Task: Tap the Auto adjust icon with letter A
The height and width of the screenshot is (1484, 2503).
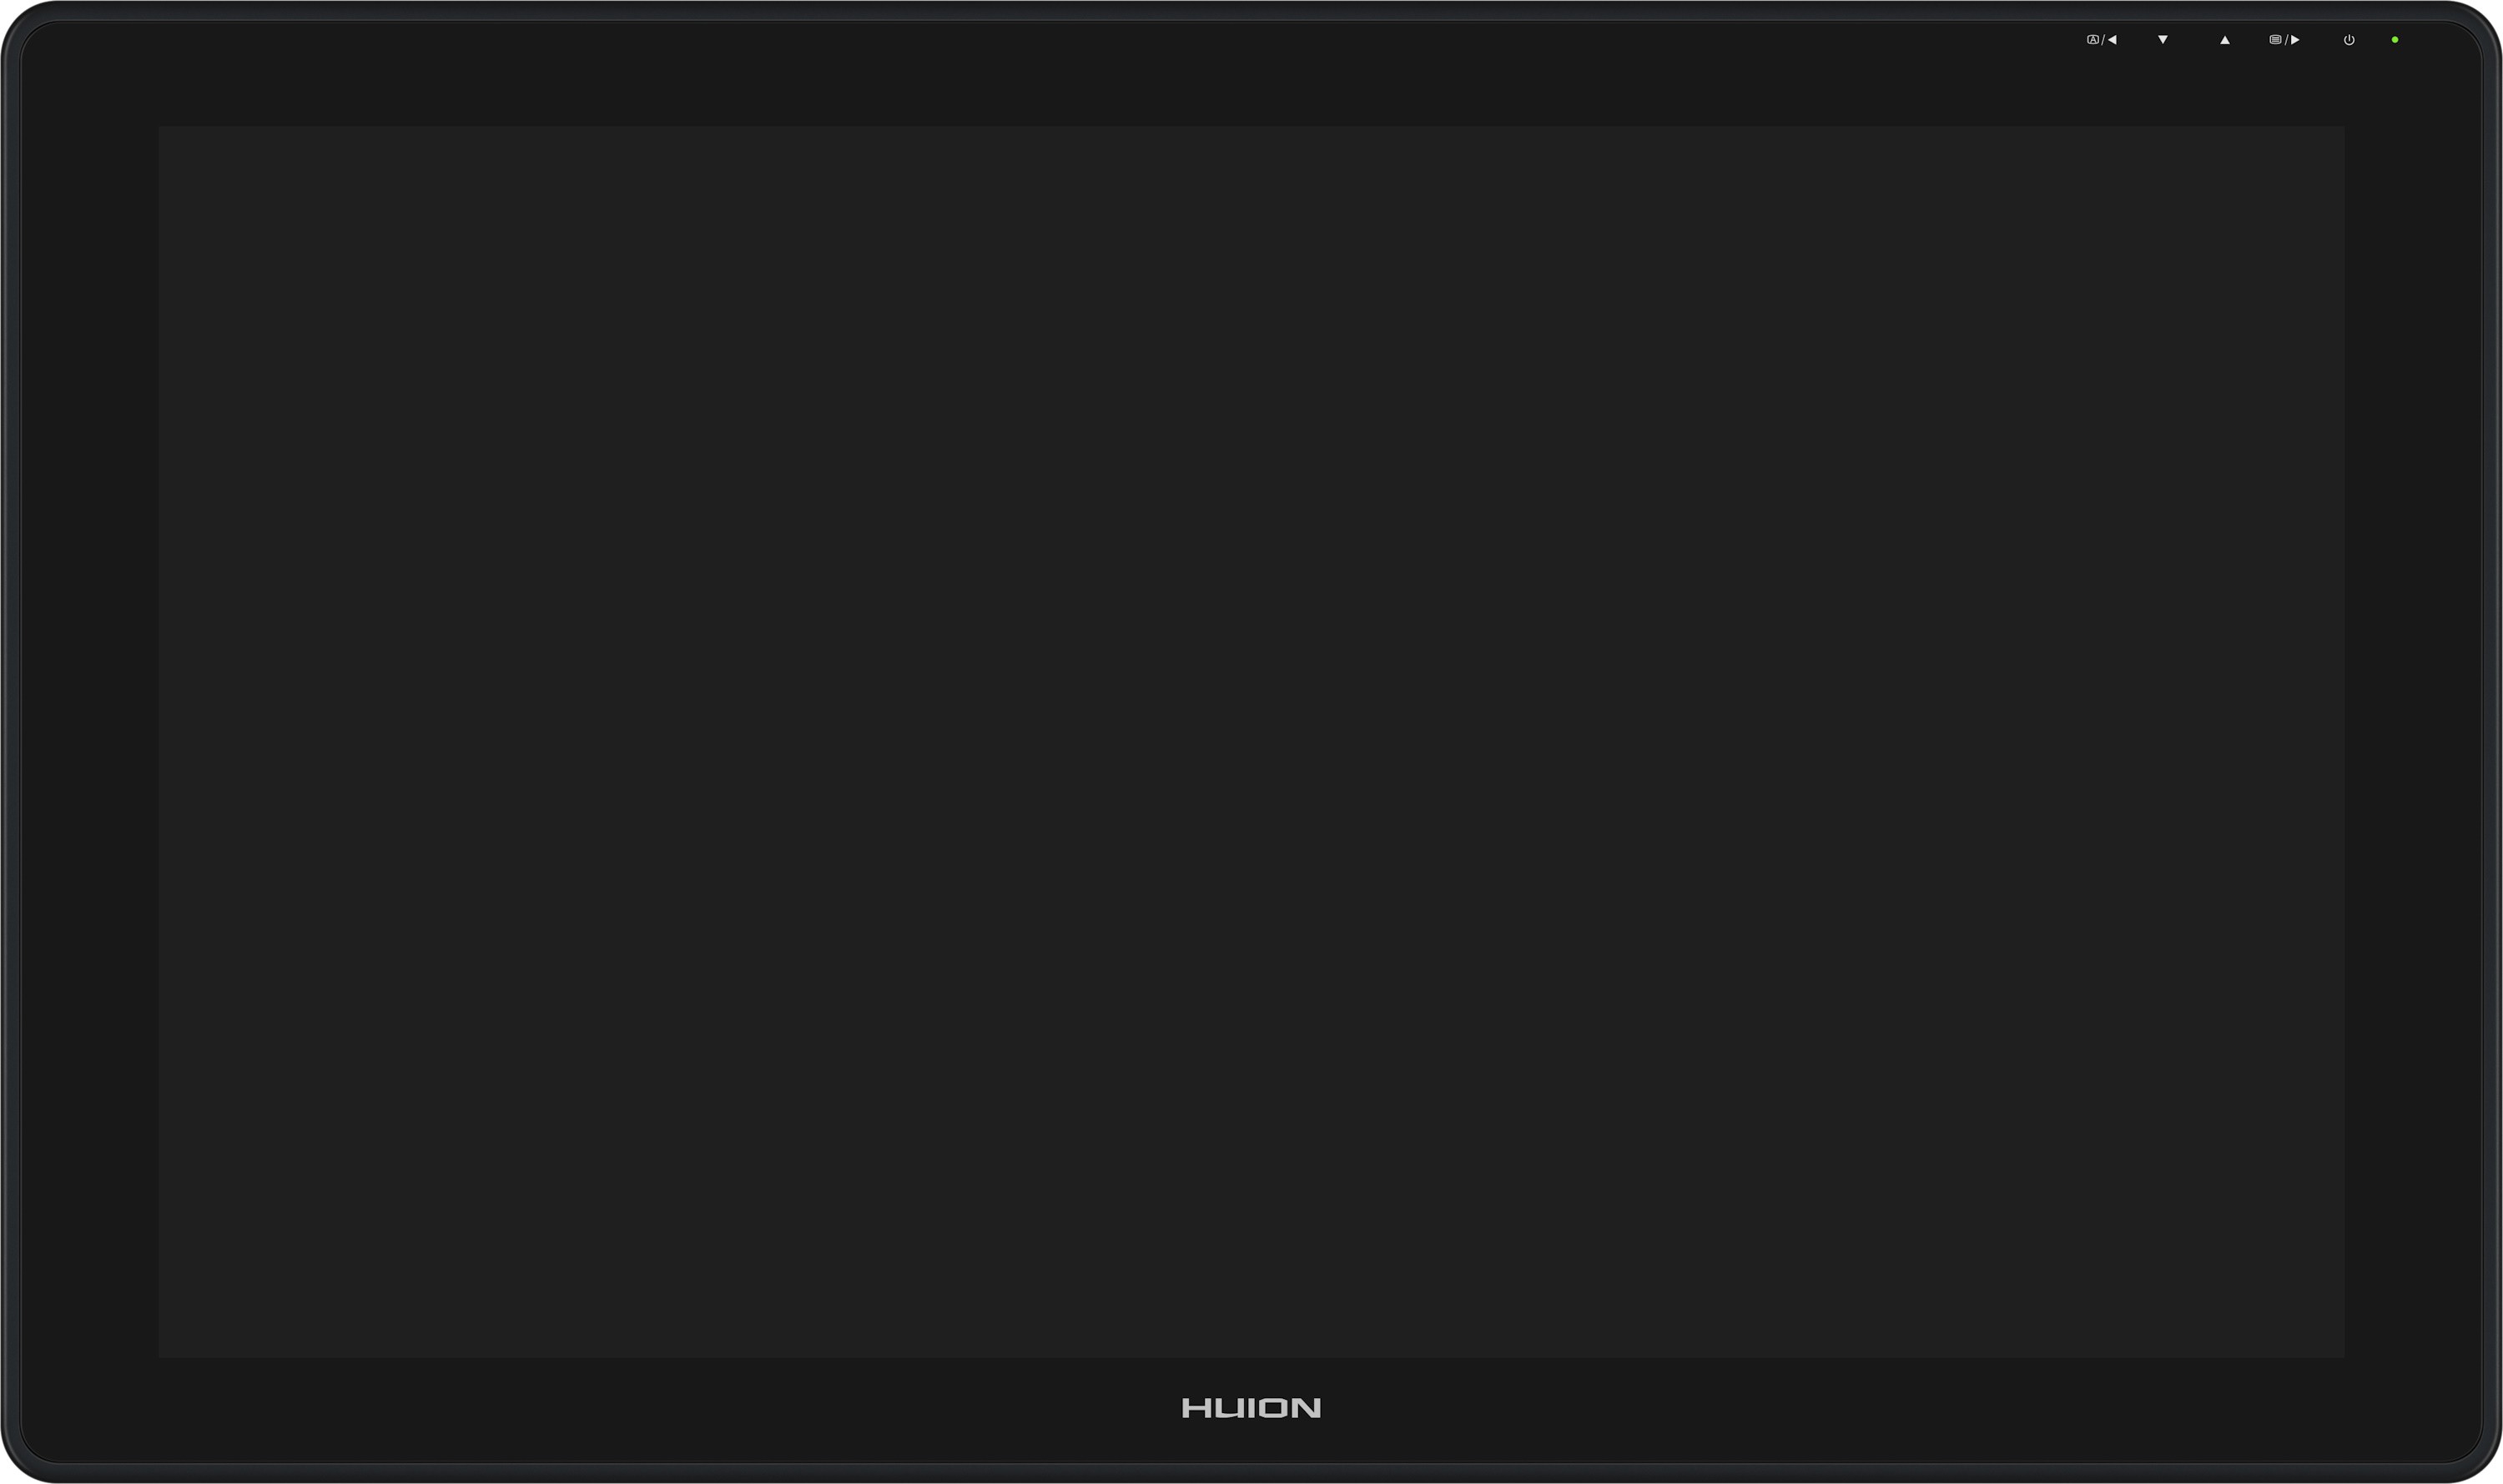Action: pos(2093,40)
